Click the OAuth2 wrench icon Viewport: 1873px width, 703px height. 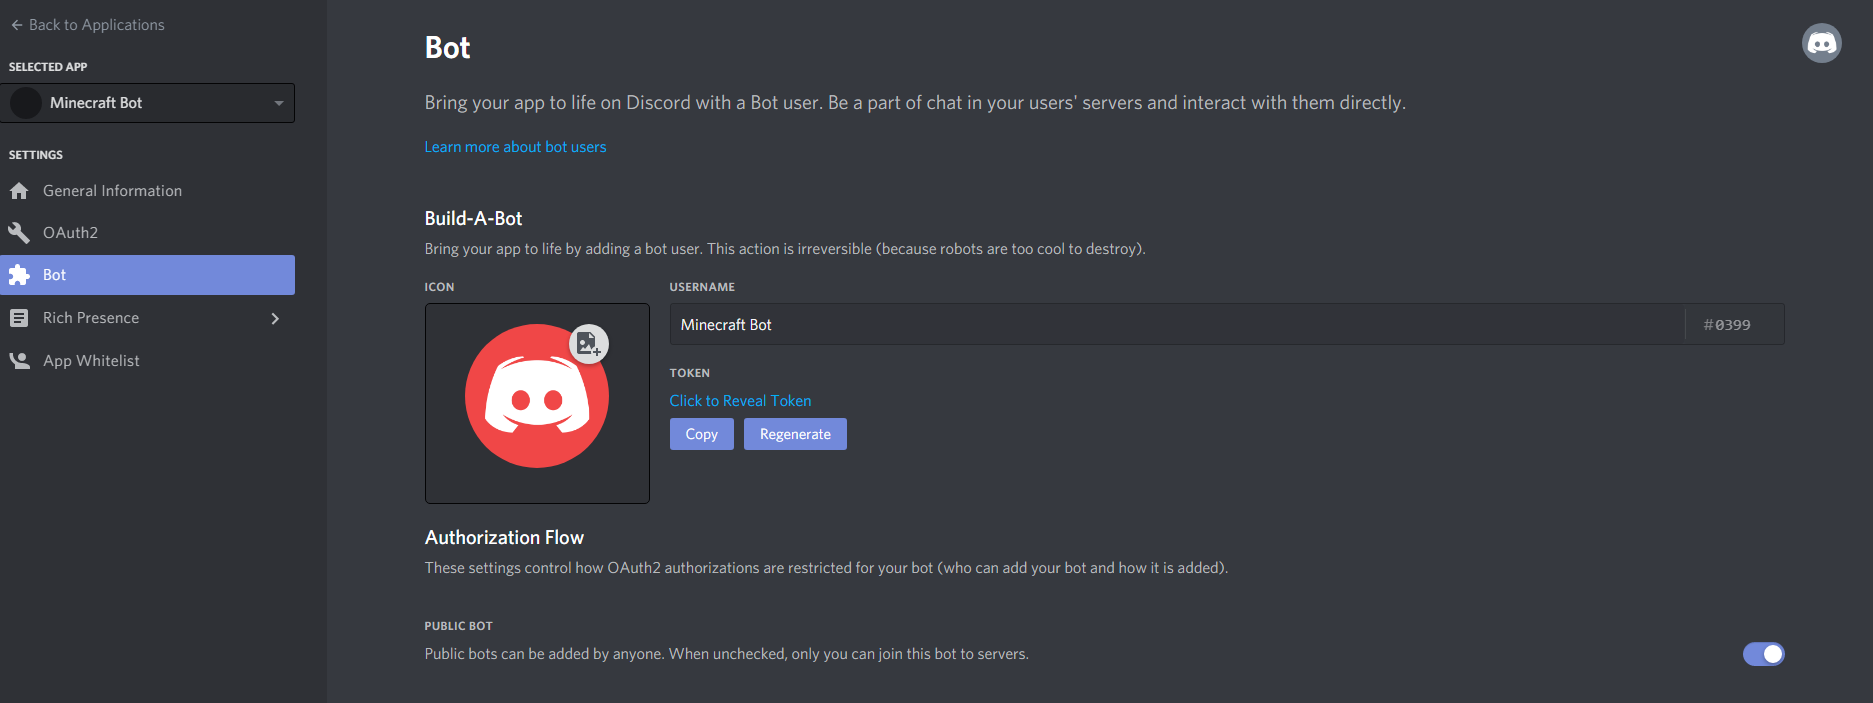tap(19, 233)
